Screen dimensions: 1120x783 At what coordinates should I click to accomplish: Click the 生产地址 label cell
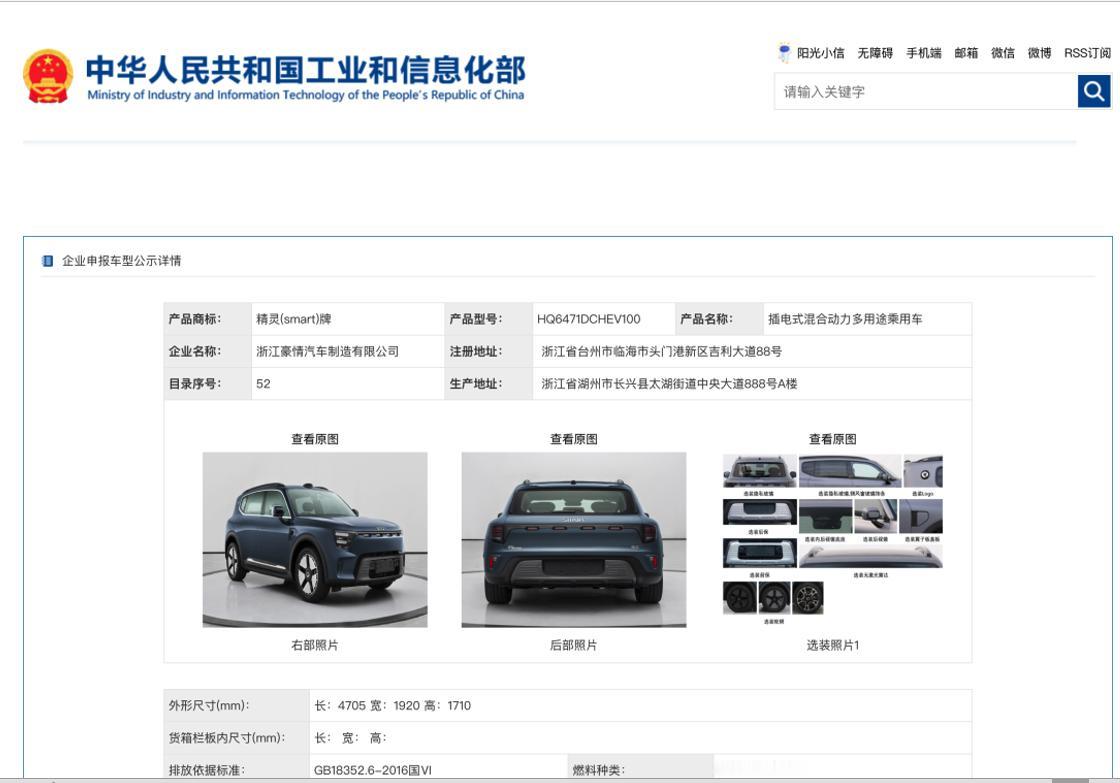[489, 384]
